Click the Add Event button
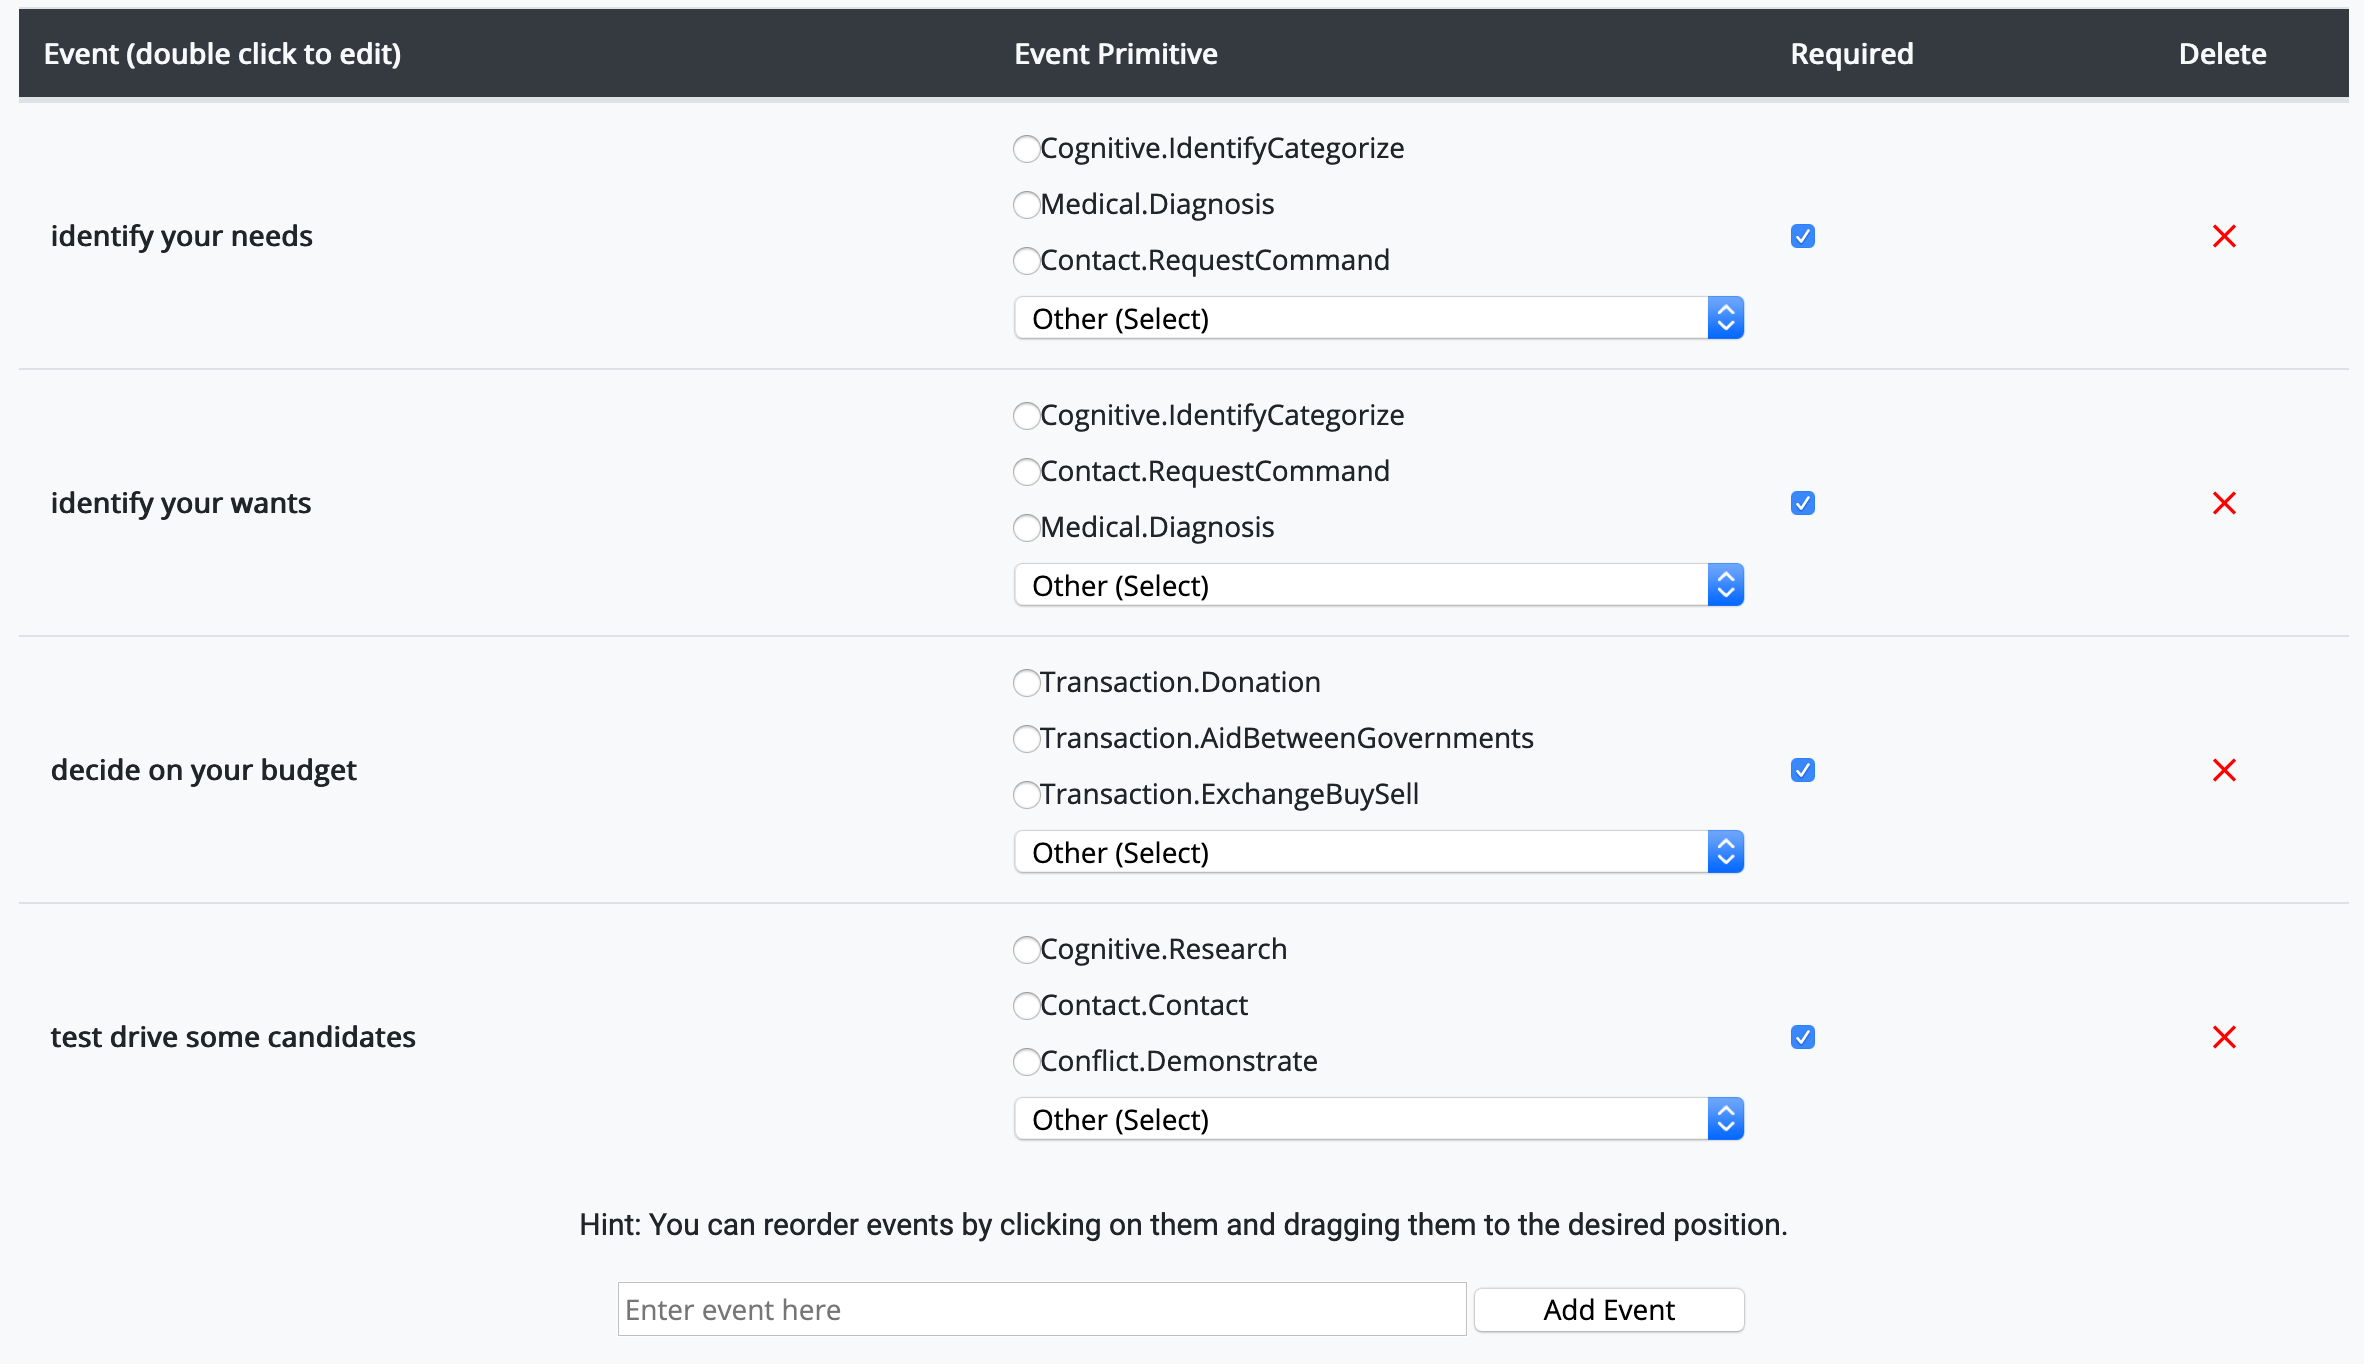 point(1608,1310)
